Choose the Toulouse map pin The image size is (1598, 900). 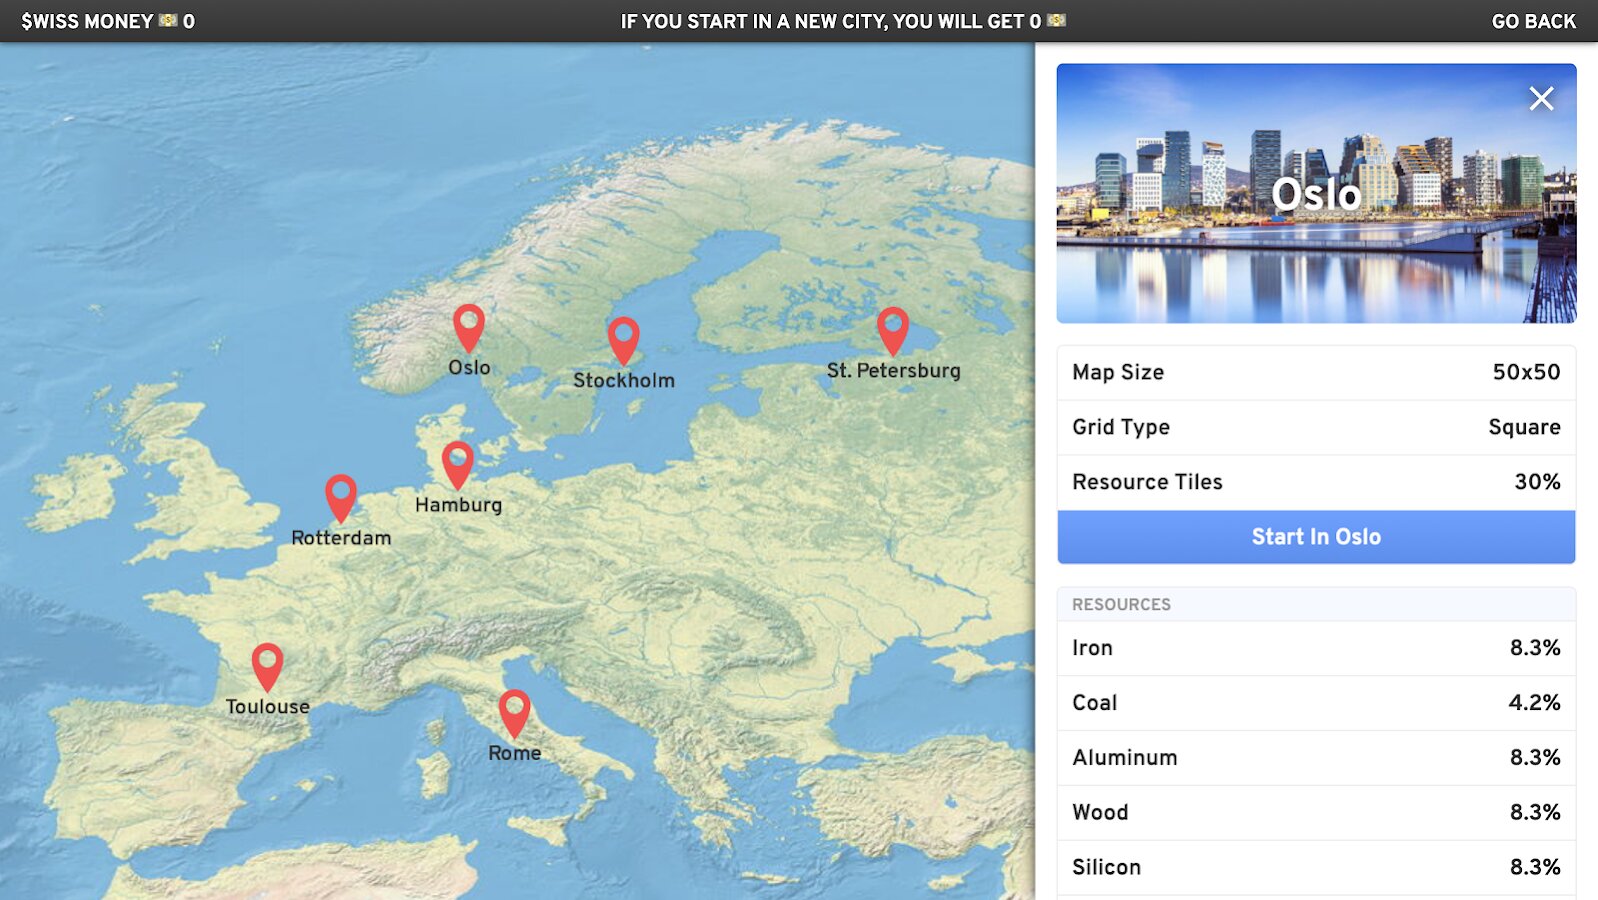coord(267,668)
